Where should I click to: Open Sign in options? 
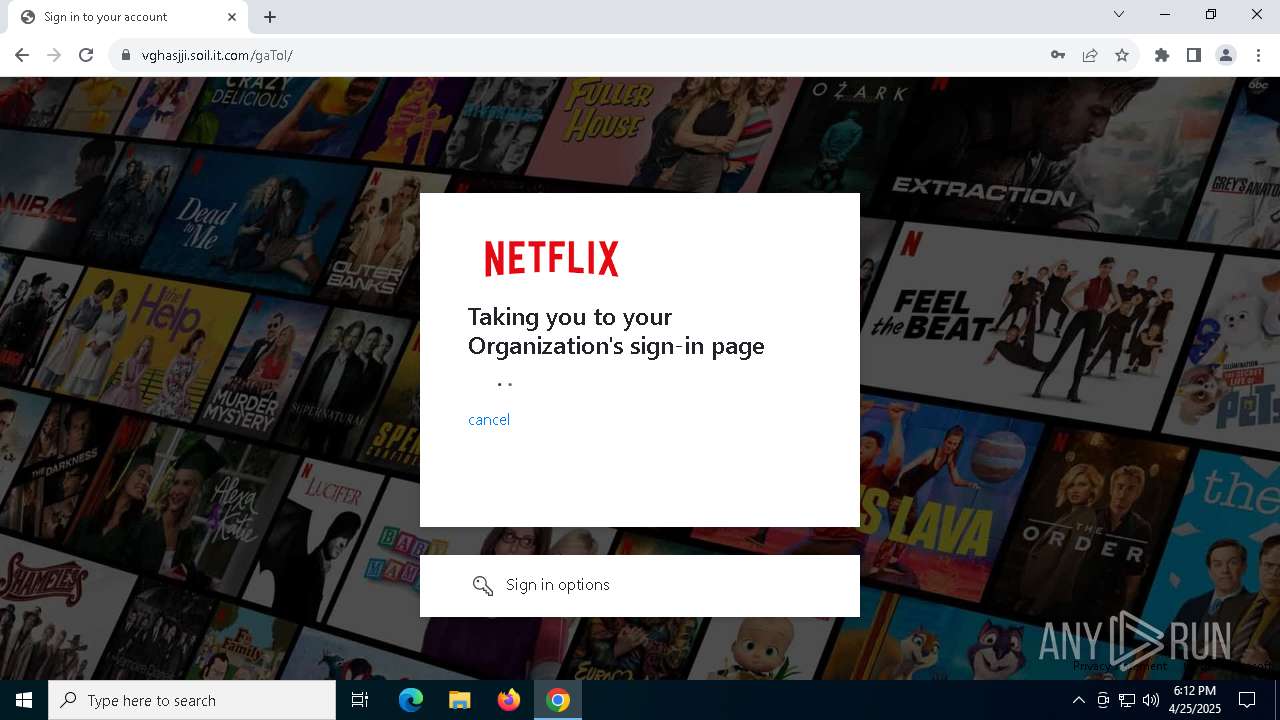click(x=640, y=586)
